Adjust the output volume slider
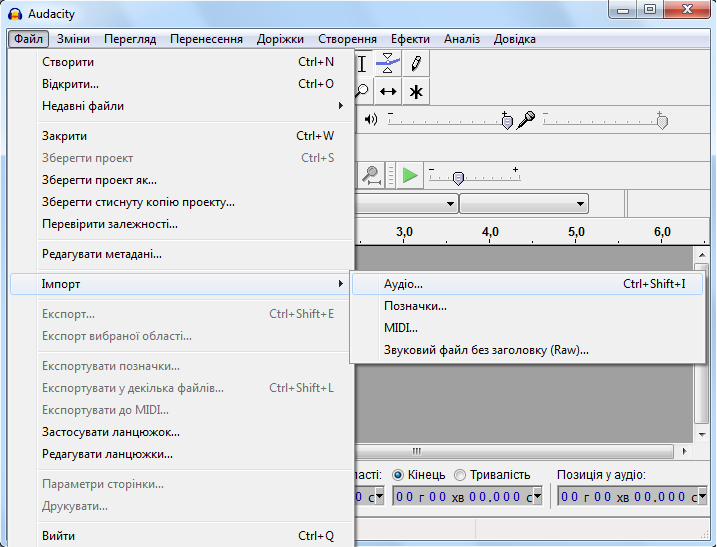717x547 pixels. coord(450,121)
